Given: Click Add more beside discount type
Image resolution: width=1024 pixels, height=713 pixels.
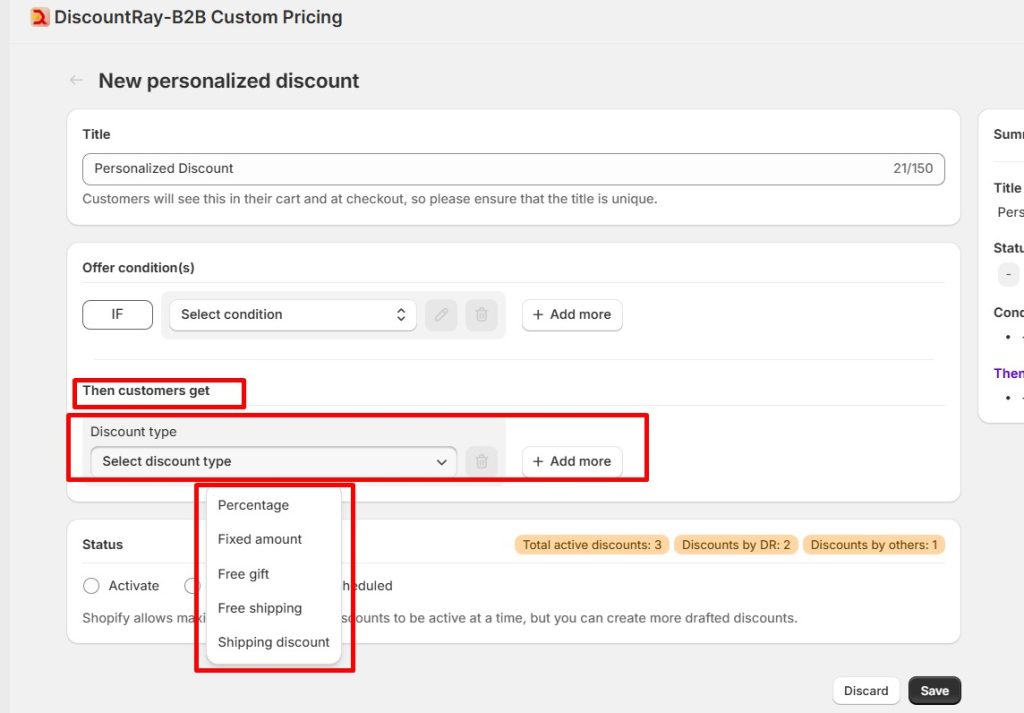Looking at the screenshot, I should [x=572, y=461].
